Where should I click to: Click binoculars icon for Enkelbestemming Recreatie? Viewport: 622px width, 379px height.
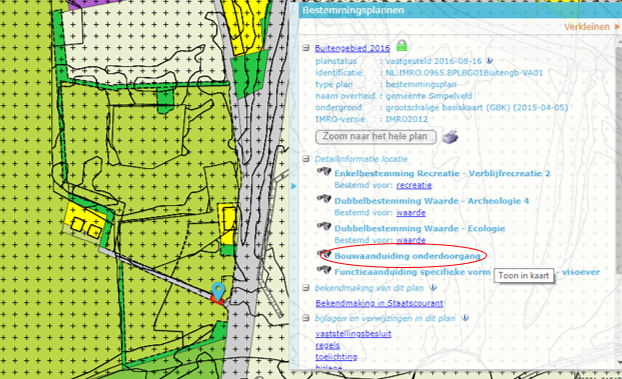click(x=324, y=171)
